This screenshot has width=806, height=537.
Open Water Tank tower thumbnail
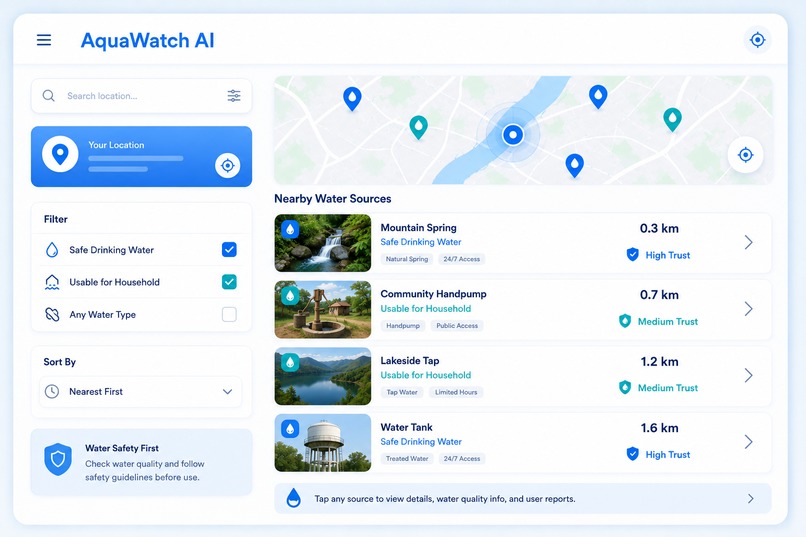point(323,442)
